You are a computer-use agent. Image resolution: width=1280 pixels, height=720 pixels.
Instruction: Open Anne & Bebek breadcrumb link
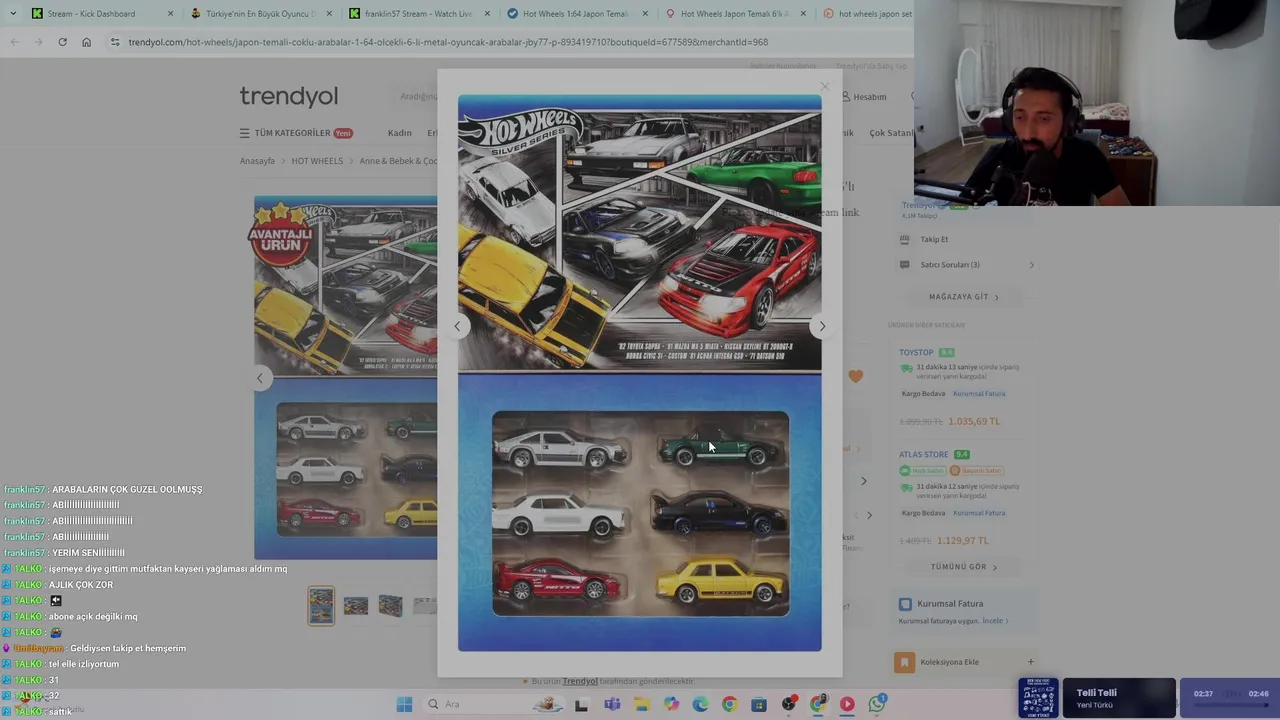click(398, 161)
